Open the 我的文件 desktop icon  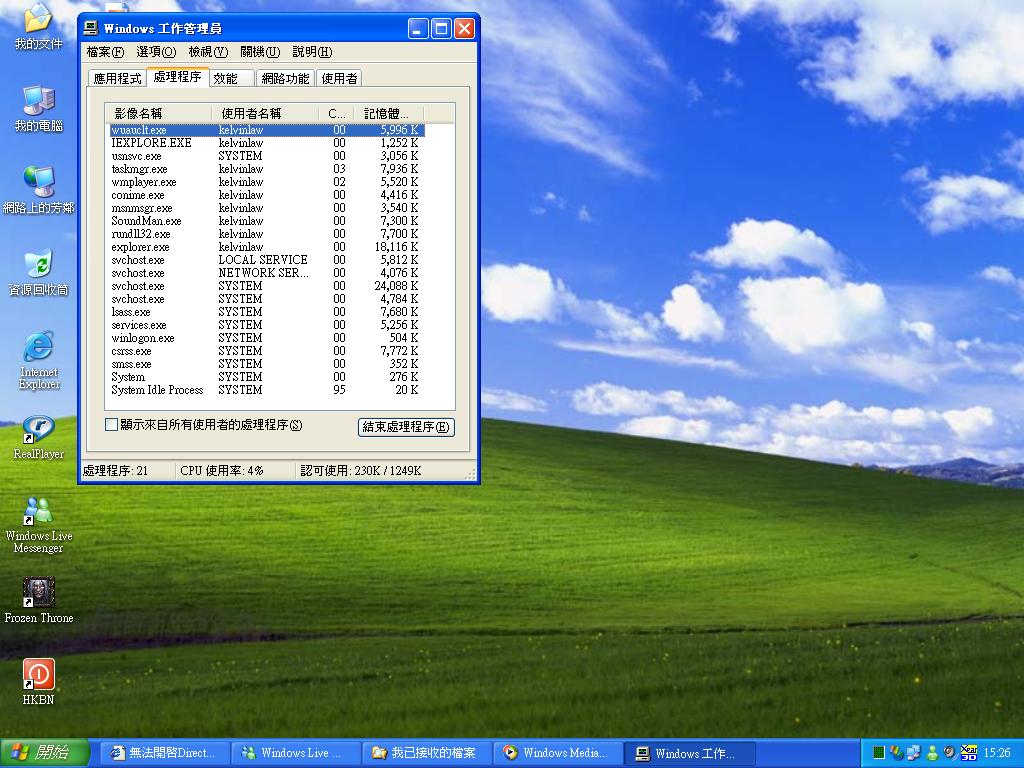38,20
